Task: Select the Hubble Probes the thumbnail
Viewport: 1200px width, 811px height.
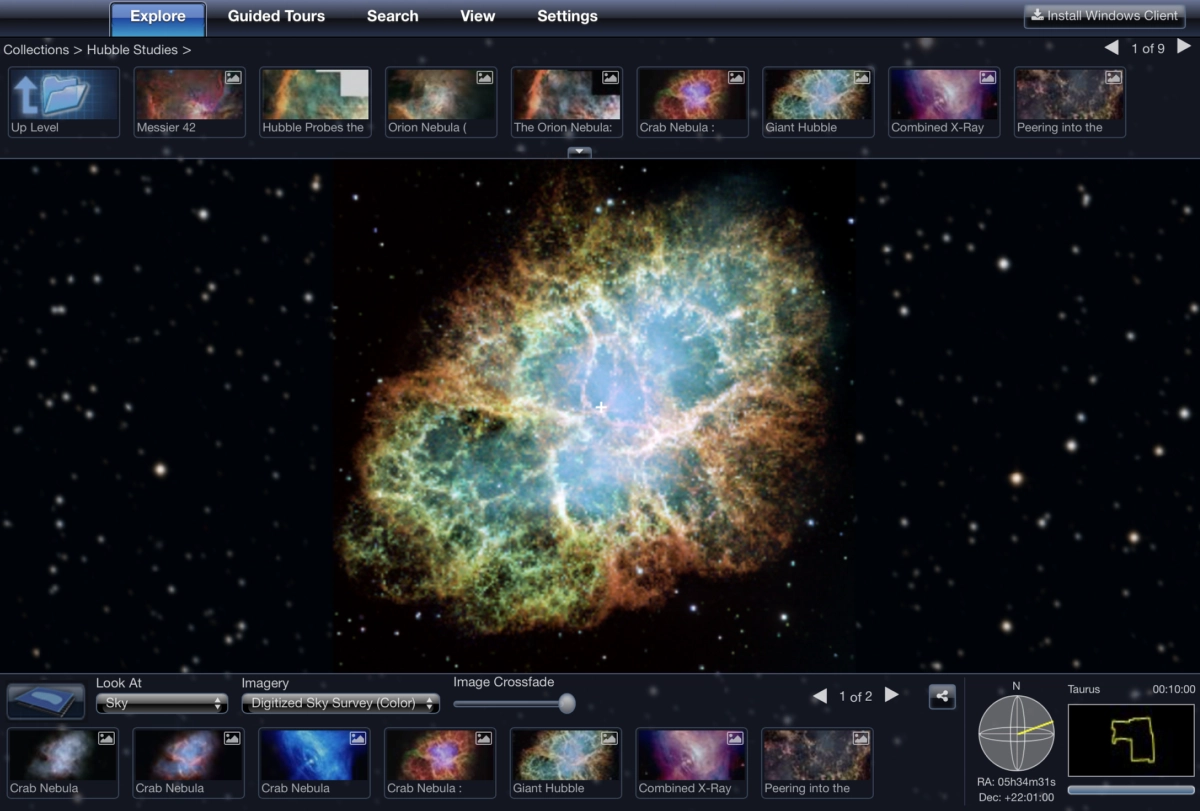Action: [x=316, y=102]
